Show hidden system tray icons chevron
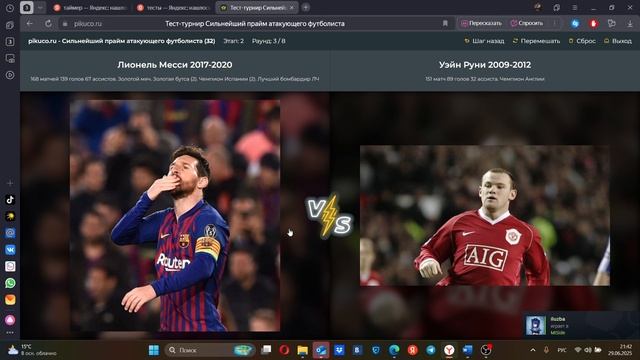This screenshot has height=360, width=640. (x=533, y=350)
